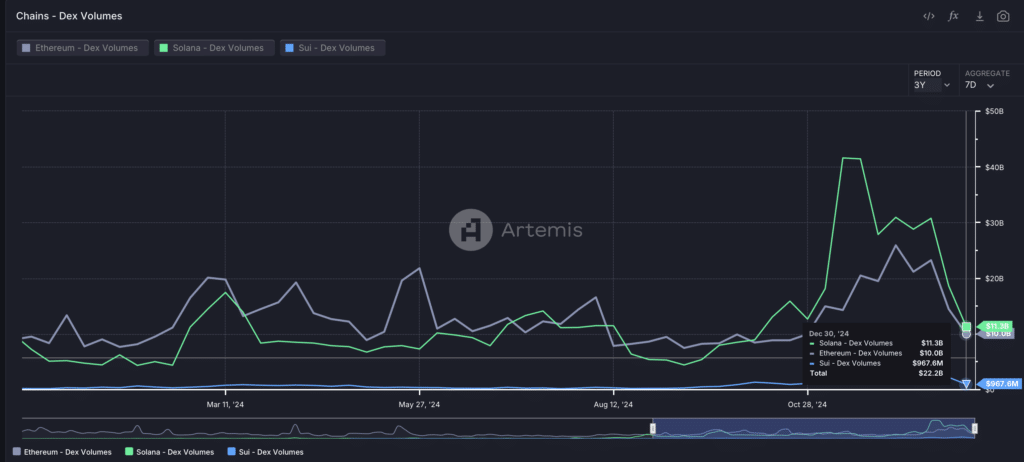
Task: Click the gray swatch in Ethereum chip
Action: pos(26,48)
